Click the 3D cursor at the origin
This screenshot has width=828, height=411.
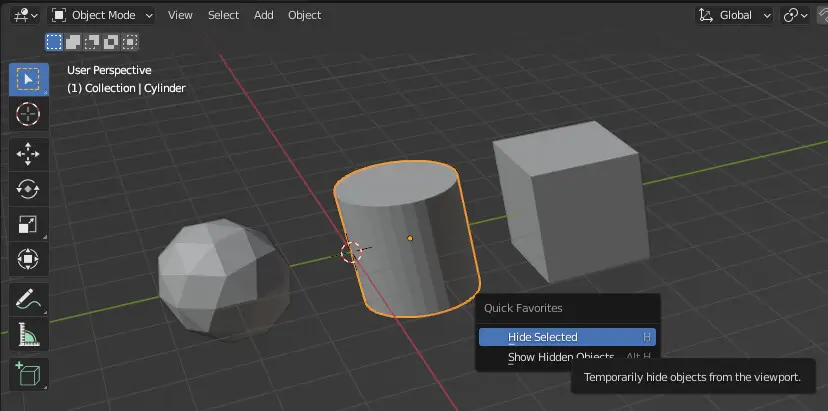coord(351,253)
